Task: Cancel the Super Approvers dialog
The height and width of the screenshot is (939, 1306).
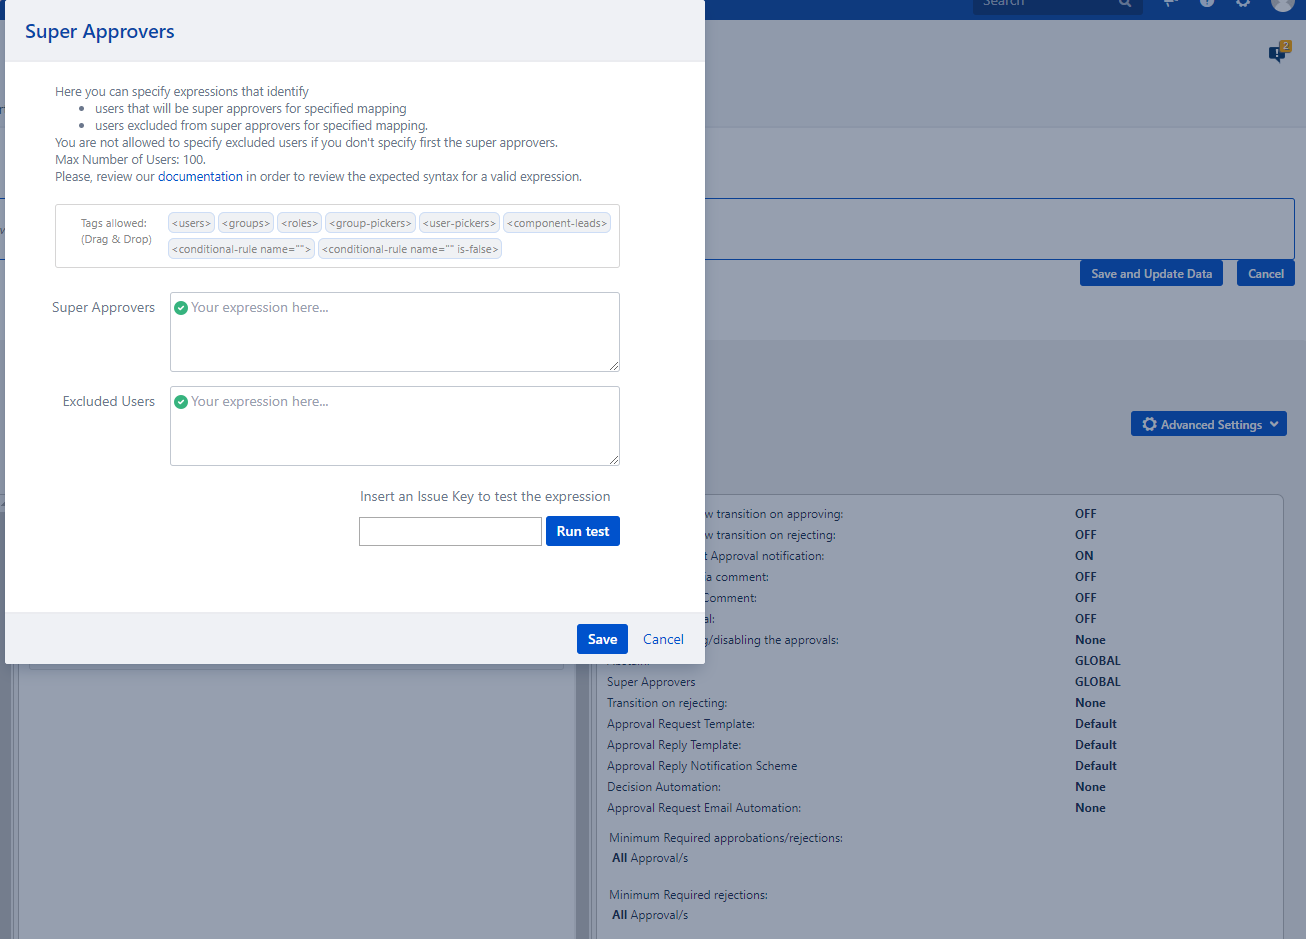Action: (663, 639)
